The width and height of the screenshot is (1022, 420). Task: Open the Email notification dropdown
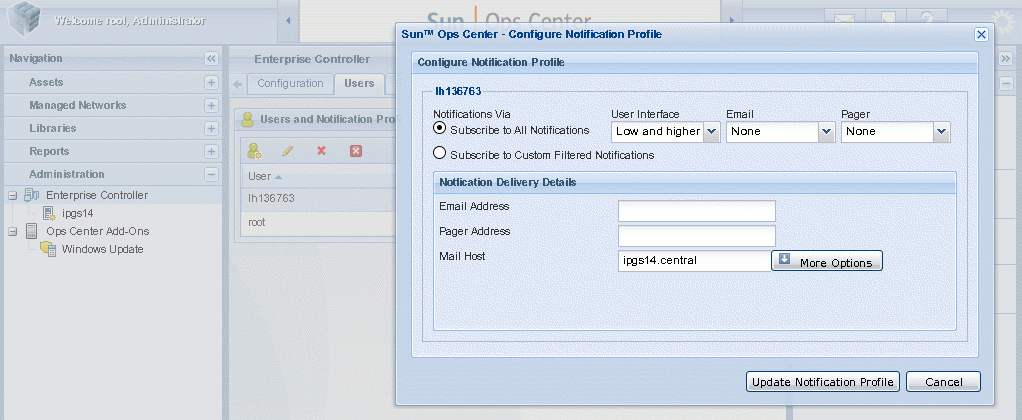[x=827, y=132]
